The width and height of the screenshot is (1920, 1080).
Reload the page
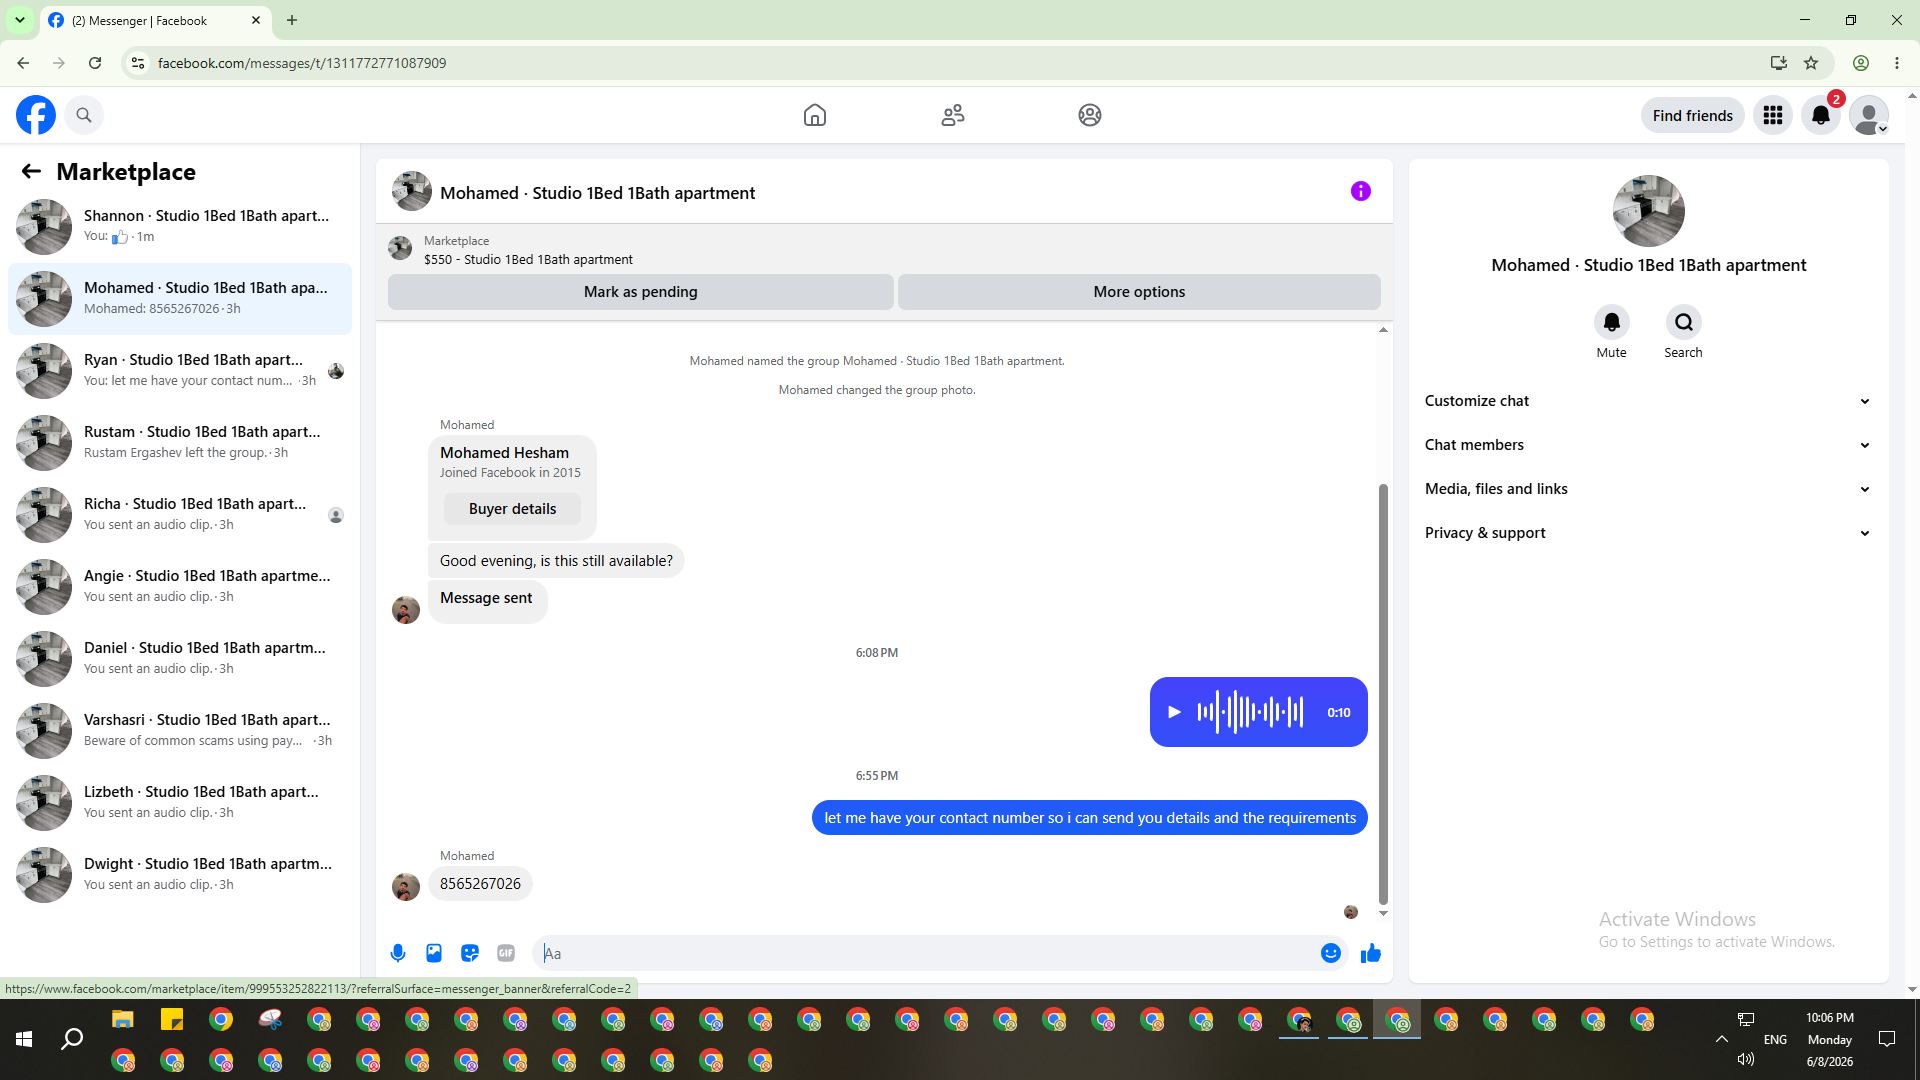coord(95,63)
